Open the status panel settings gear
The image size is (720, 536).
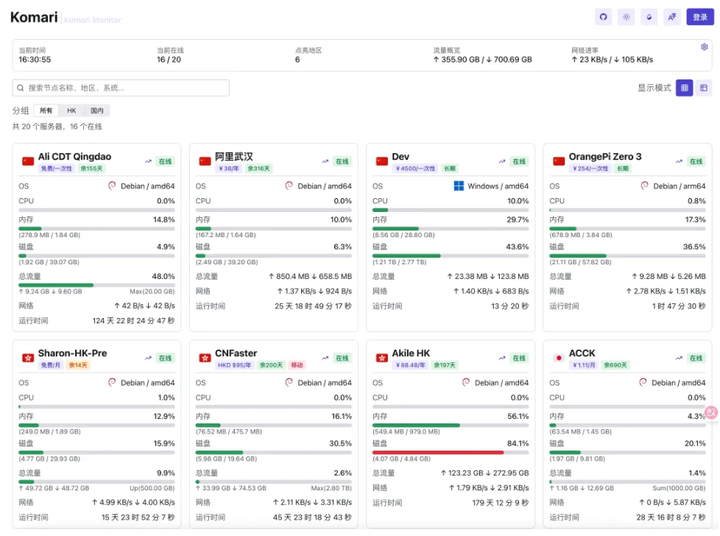click(704, 47)
